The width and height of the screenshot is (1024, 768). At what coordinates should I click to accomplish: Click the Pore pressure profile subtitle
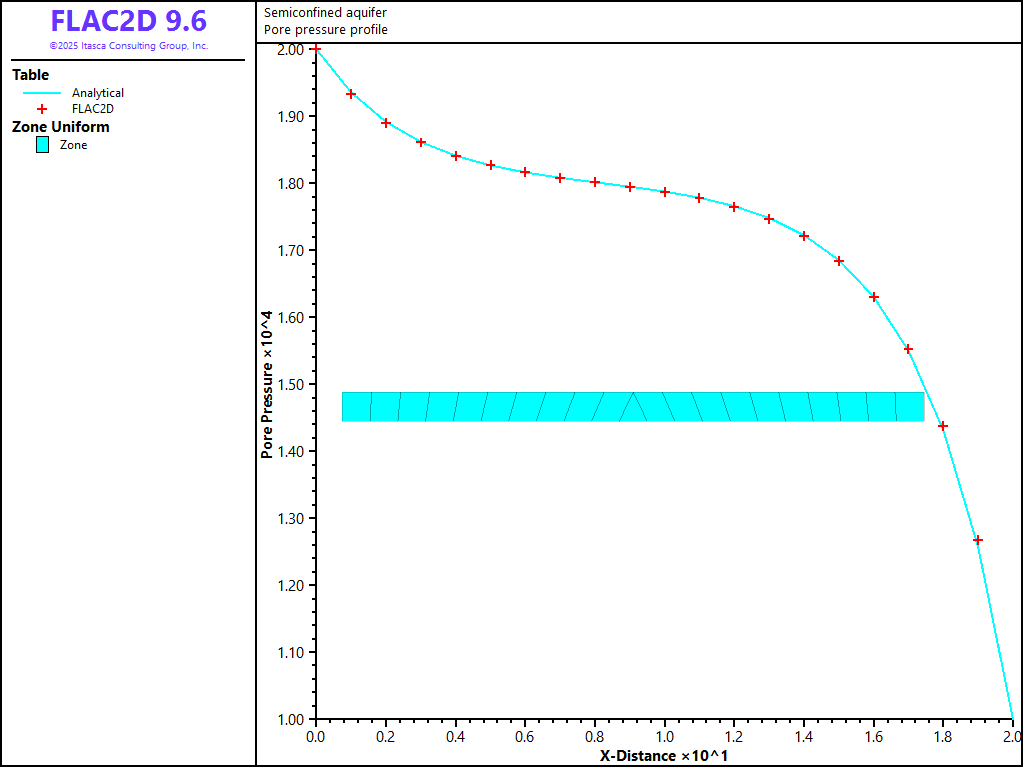pos(326,30)
